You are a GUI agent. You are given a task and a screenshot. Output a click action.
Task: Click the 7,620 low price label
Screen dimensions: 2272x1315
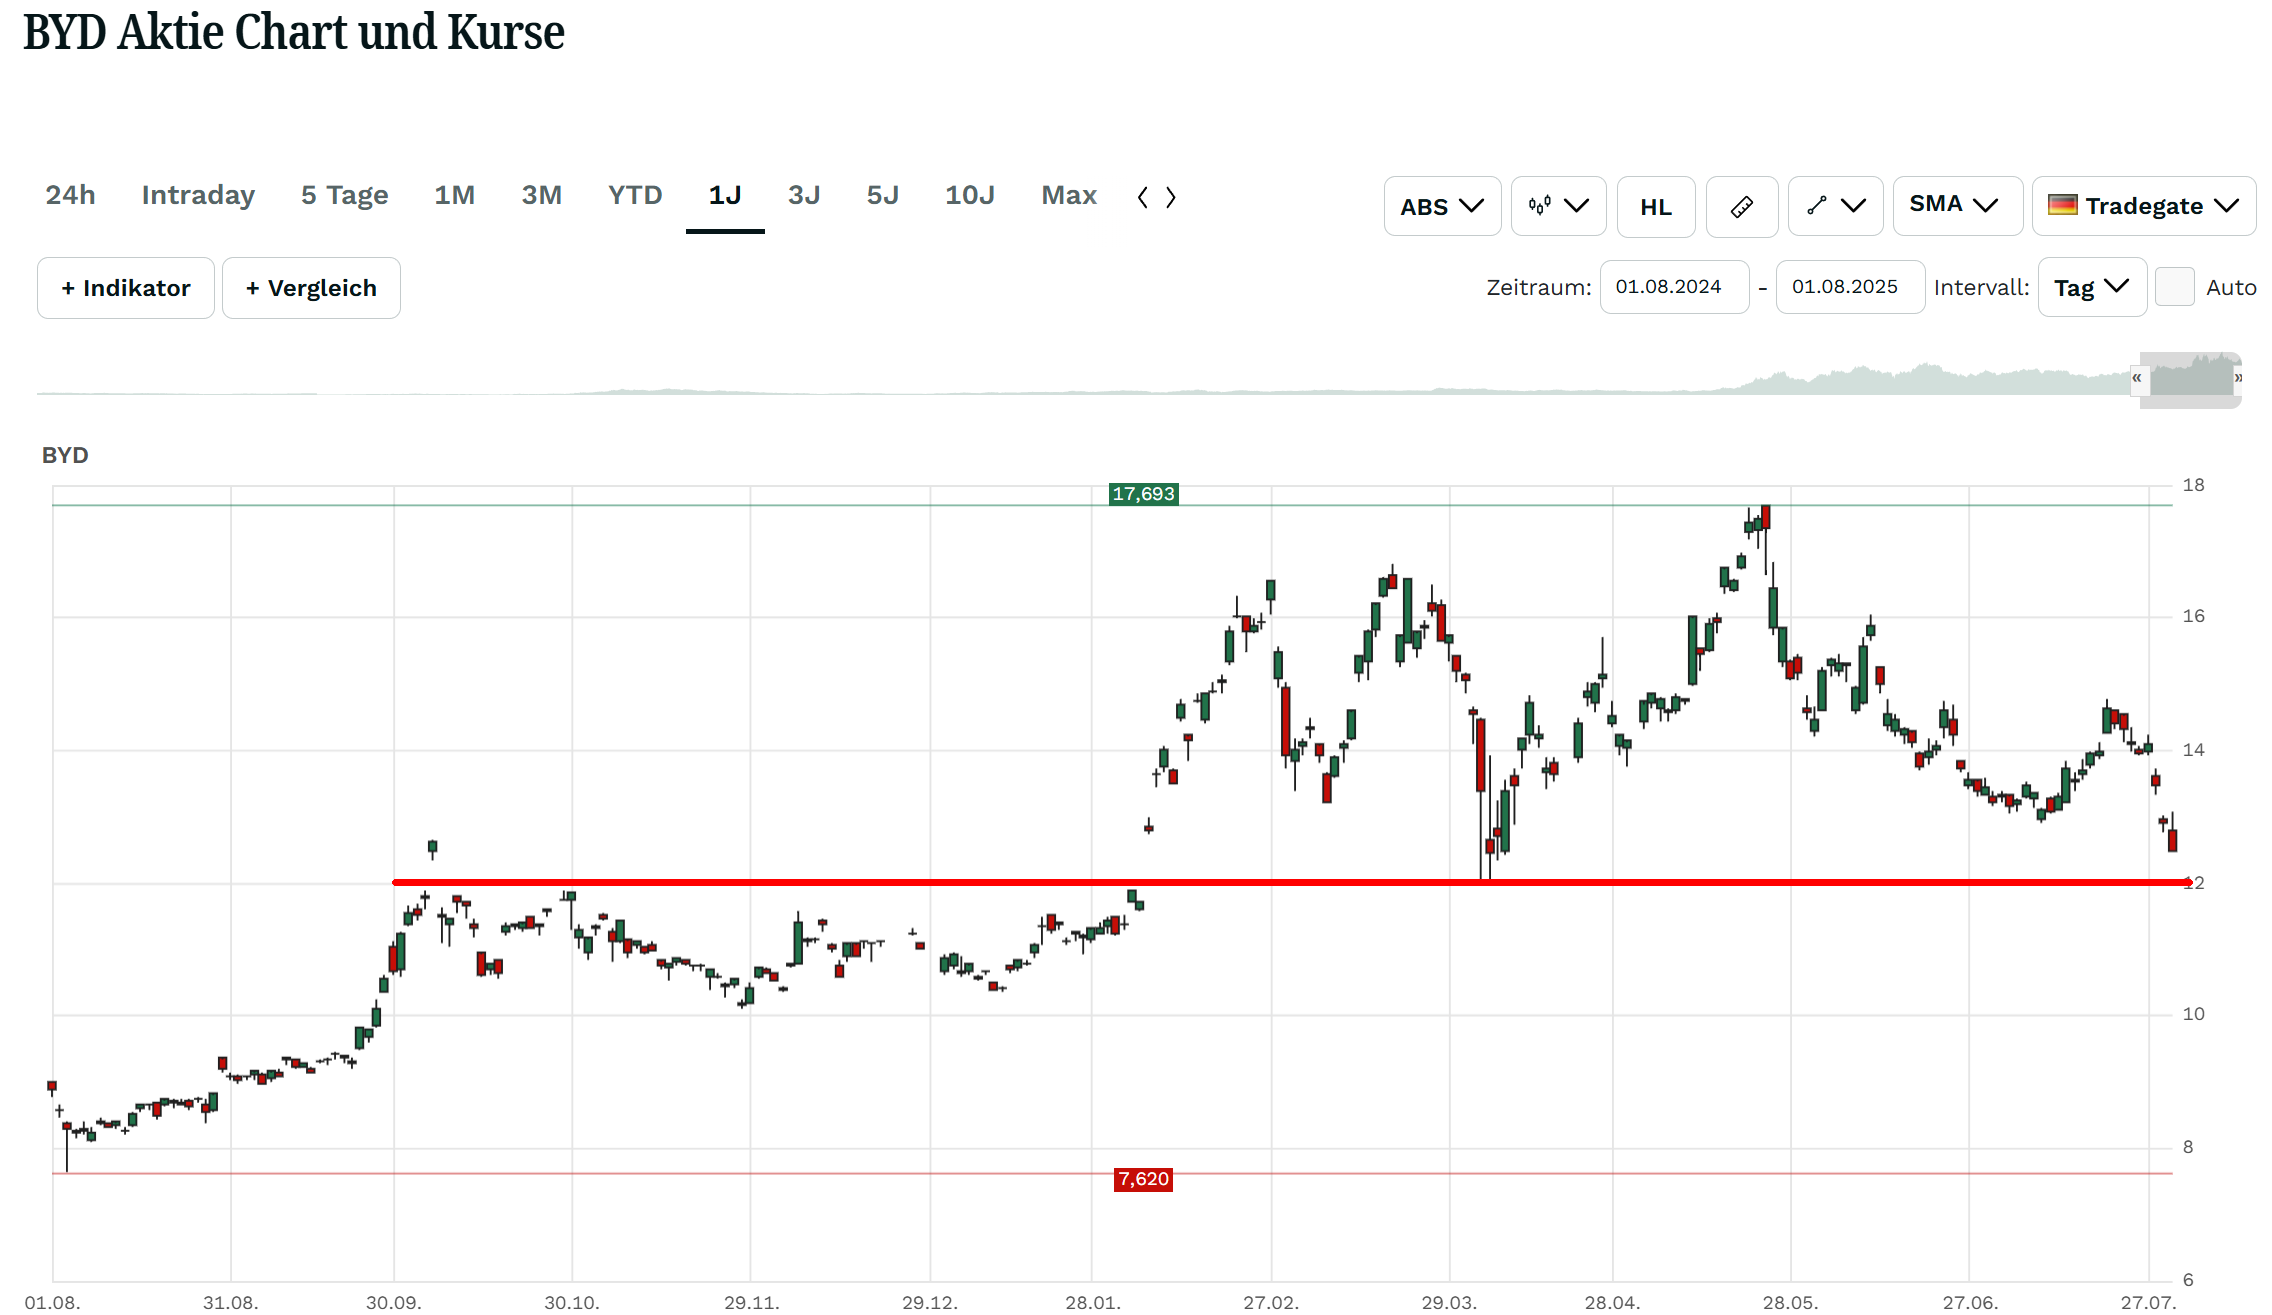(1143, 1179)
